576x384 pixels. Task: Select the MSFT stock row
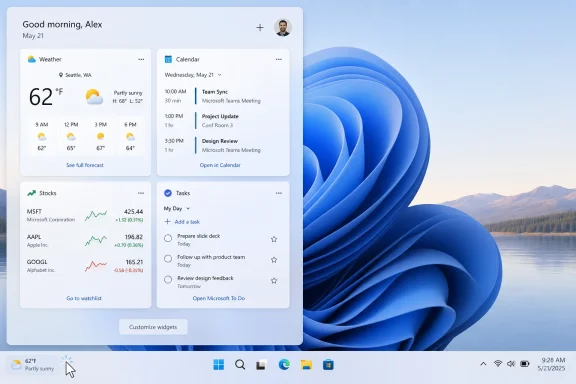coord(85,215)
